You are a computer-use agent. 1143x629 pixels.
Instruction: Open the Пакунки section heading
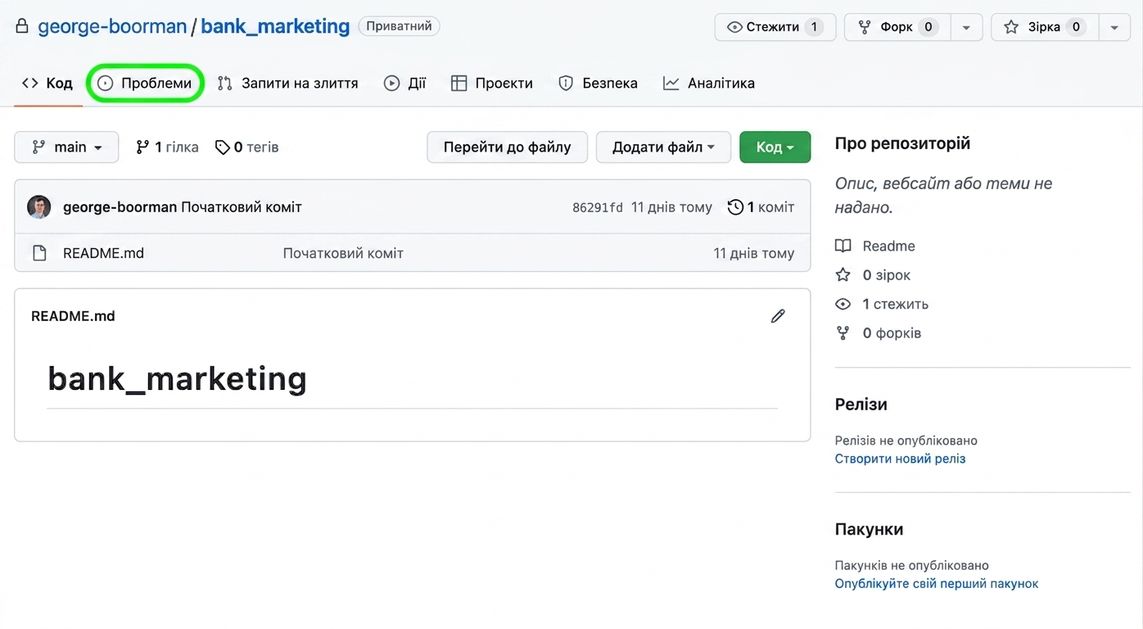869,529
